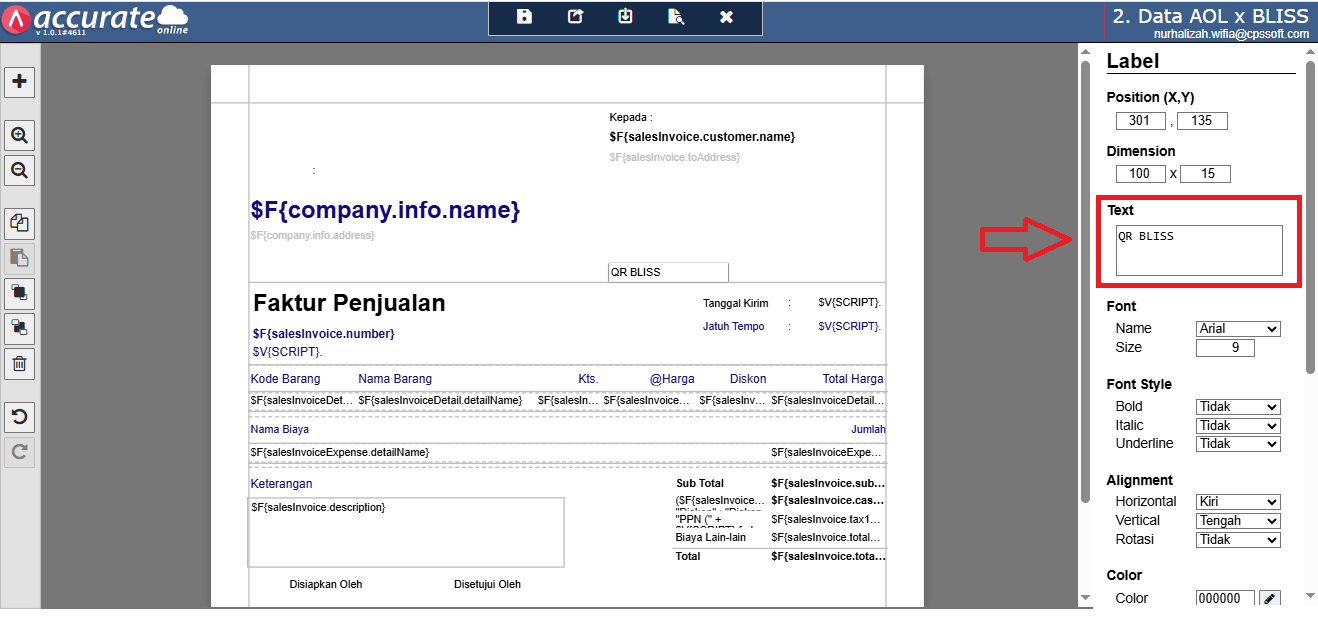Screen dimensions: 1318x620
Task: Select the $F{salesInvoiceExpense.detailName} field
Action: pos(339,452)
